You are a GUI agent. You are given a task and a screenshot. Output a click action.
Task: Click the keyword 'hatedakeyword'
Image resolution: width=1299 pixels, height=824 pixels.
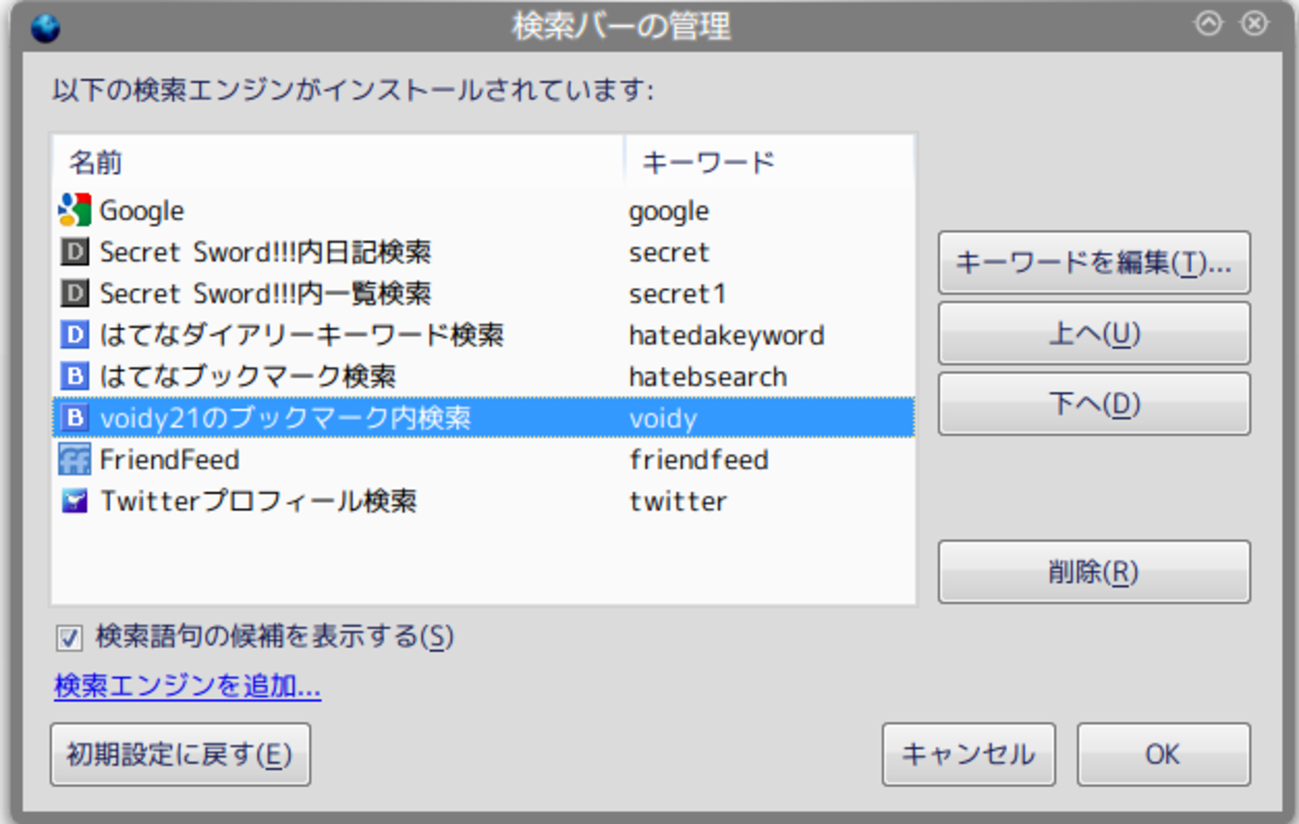(727, 335)
